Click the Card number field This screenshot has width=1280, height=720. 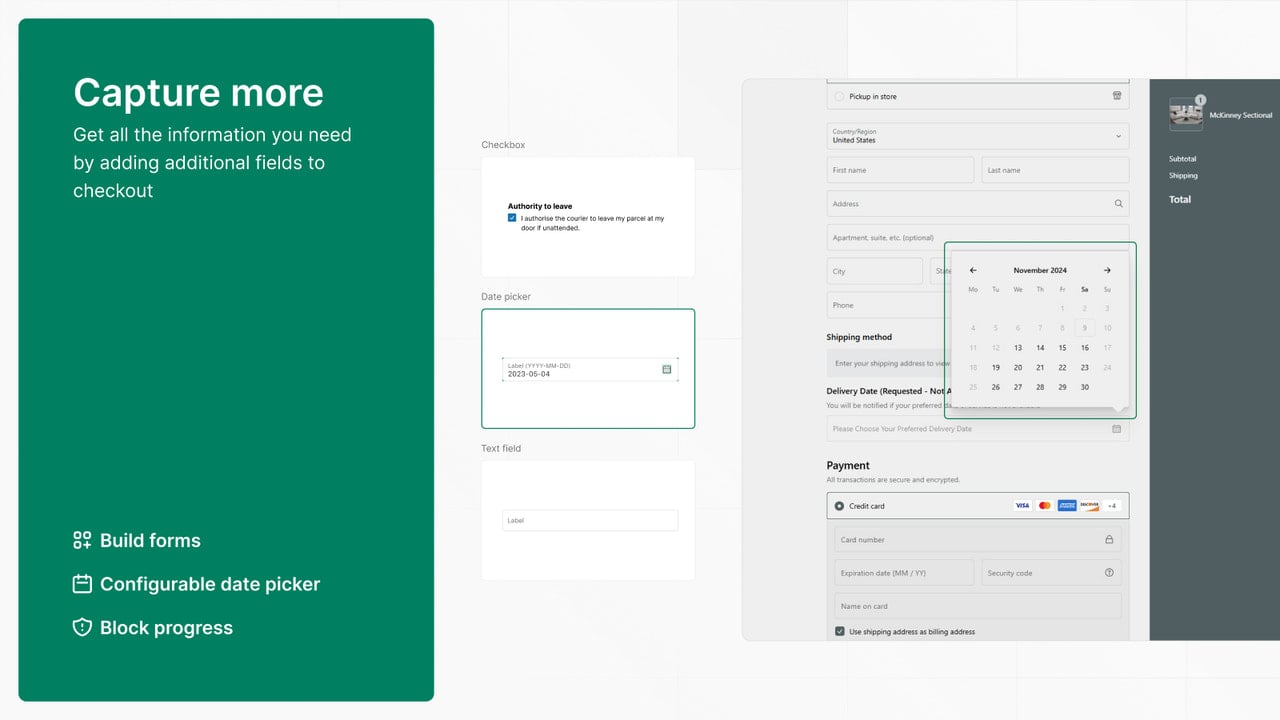(978, 540)
